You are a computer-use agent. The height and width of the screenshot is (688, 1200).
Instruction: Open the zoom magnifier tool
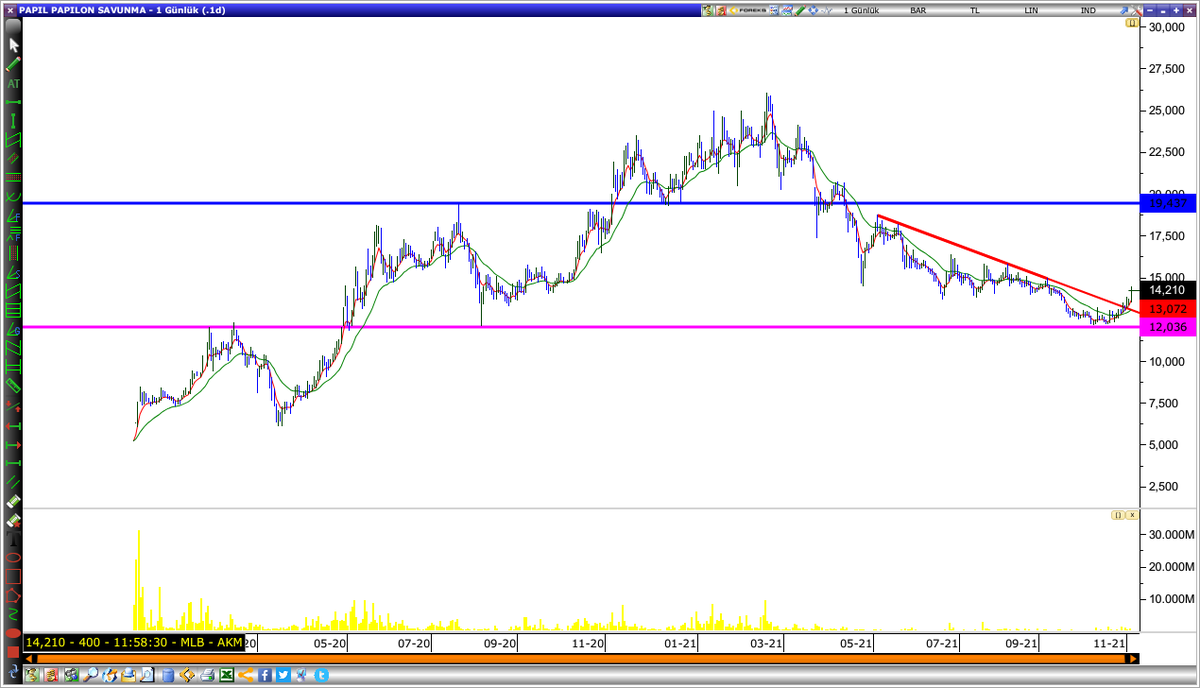[90, 675]
